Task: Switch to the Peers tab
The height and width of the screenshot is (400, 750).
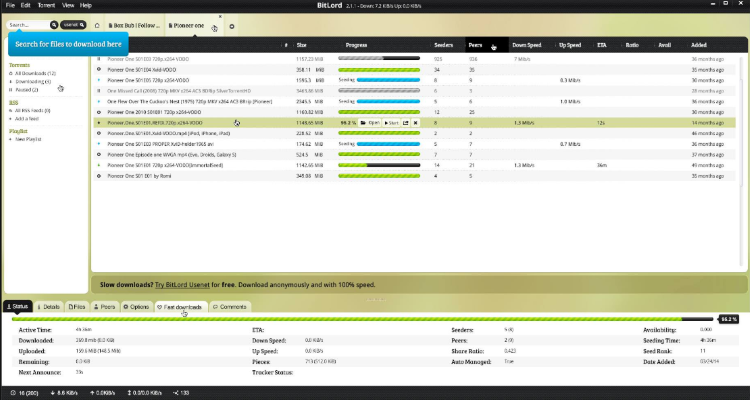Action: tap(104, 307)
